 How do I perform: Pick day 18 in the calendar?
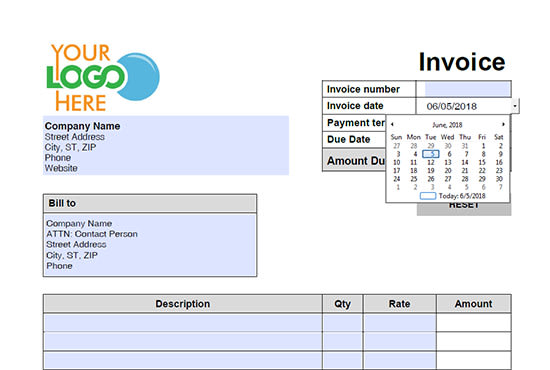[x=414, y=171]
